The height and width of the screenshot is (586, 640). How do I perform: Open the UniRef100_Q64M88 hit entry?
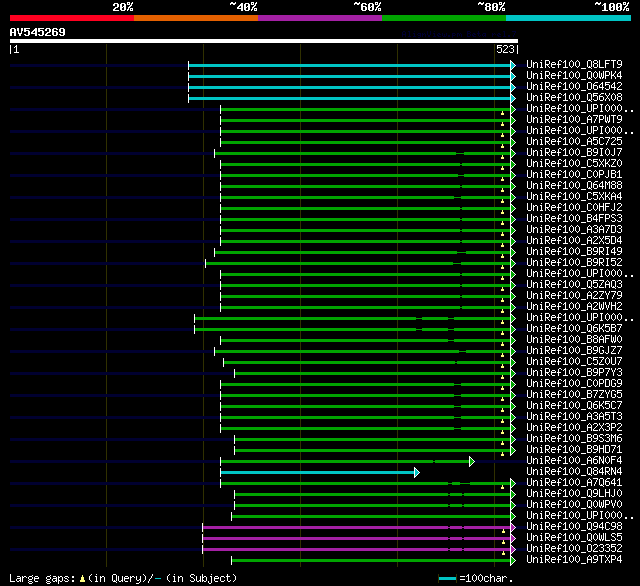pyautogui.click(x=573, y=185)
